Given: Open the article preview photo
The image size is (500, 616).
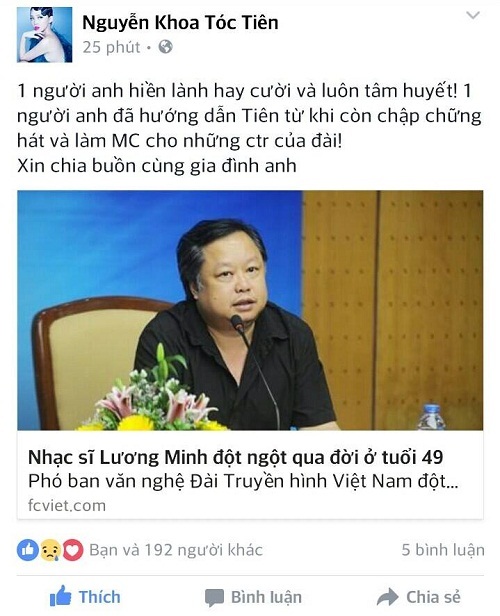Looking at the screenshot, I should 250,310.
